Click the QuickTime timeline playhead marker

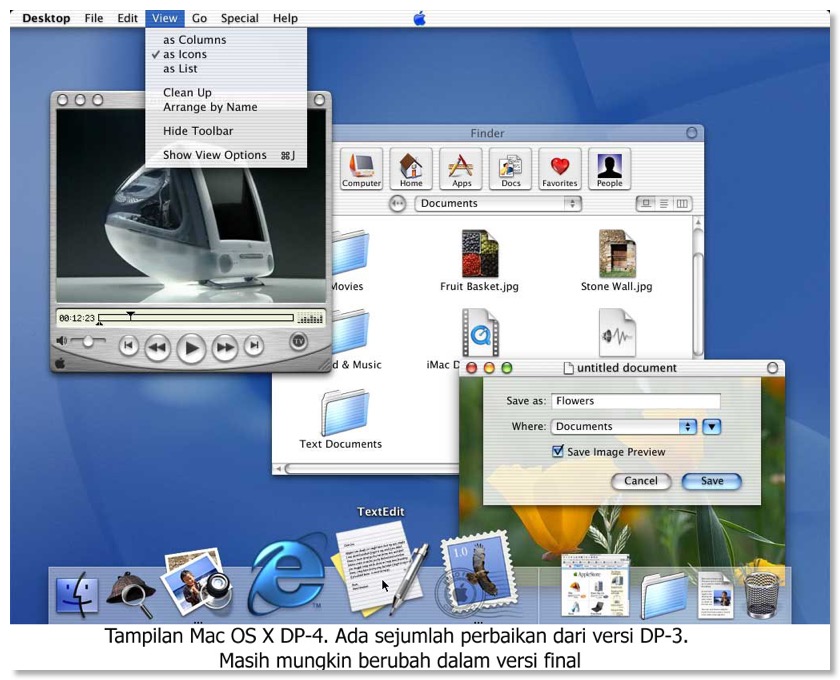tap(130, 315)
